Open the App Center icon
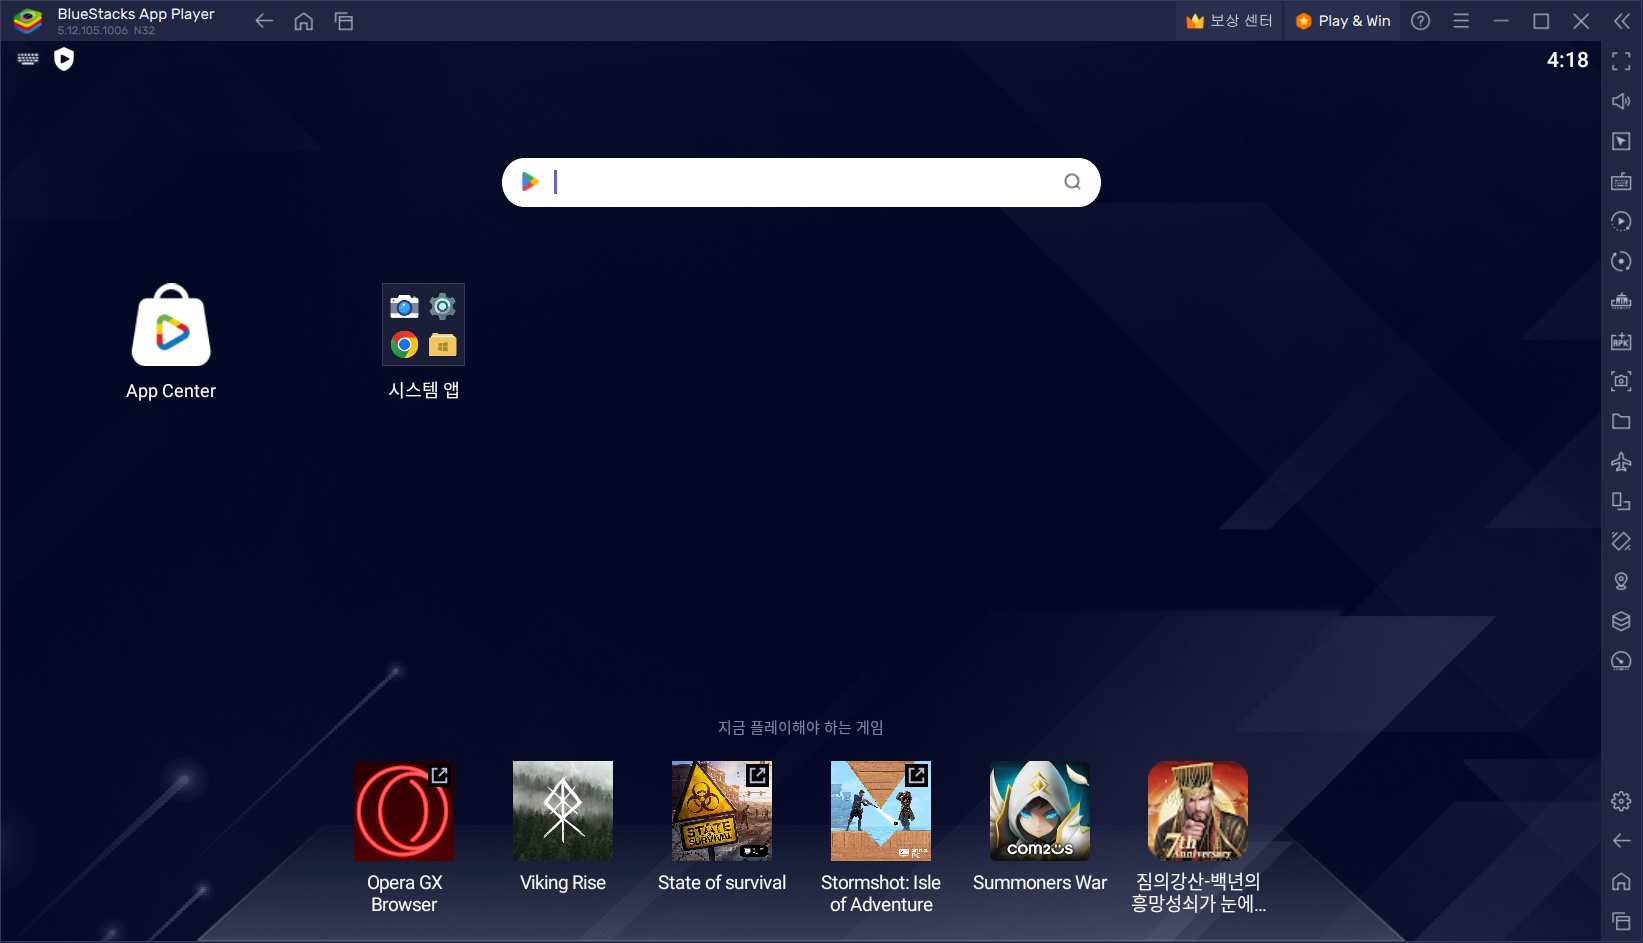 pyautogui.click(x=171, y=325)
